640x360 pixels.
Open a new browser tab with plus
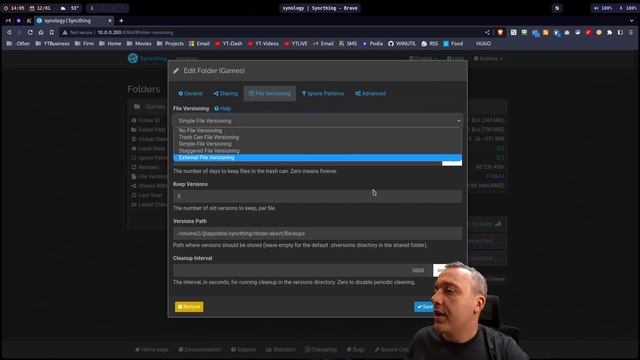(x=121, y=20)
